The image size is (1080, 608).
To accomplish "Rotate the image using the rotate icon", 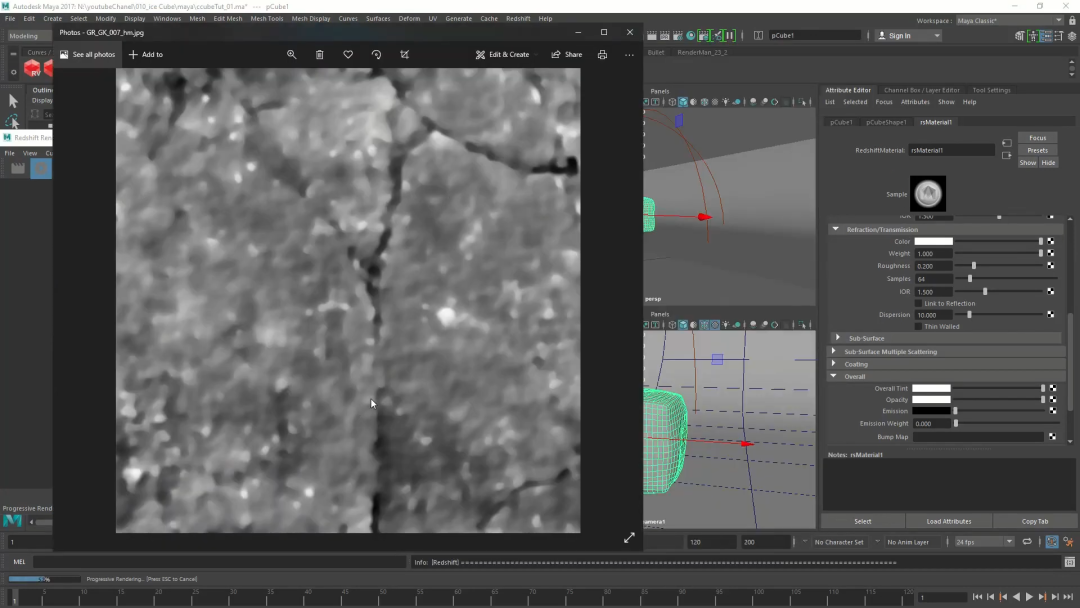I will click(x=376, y=55).
